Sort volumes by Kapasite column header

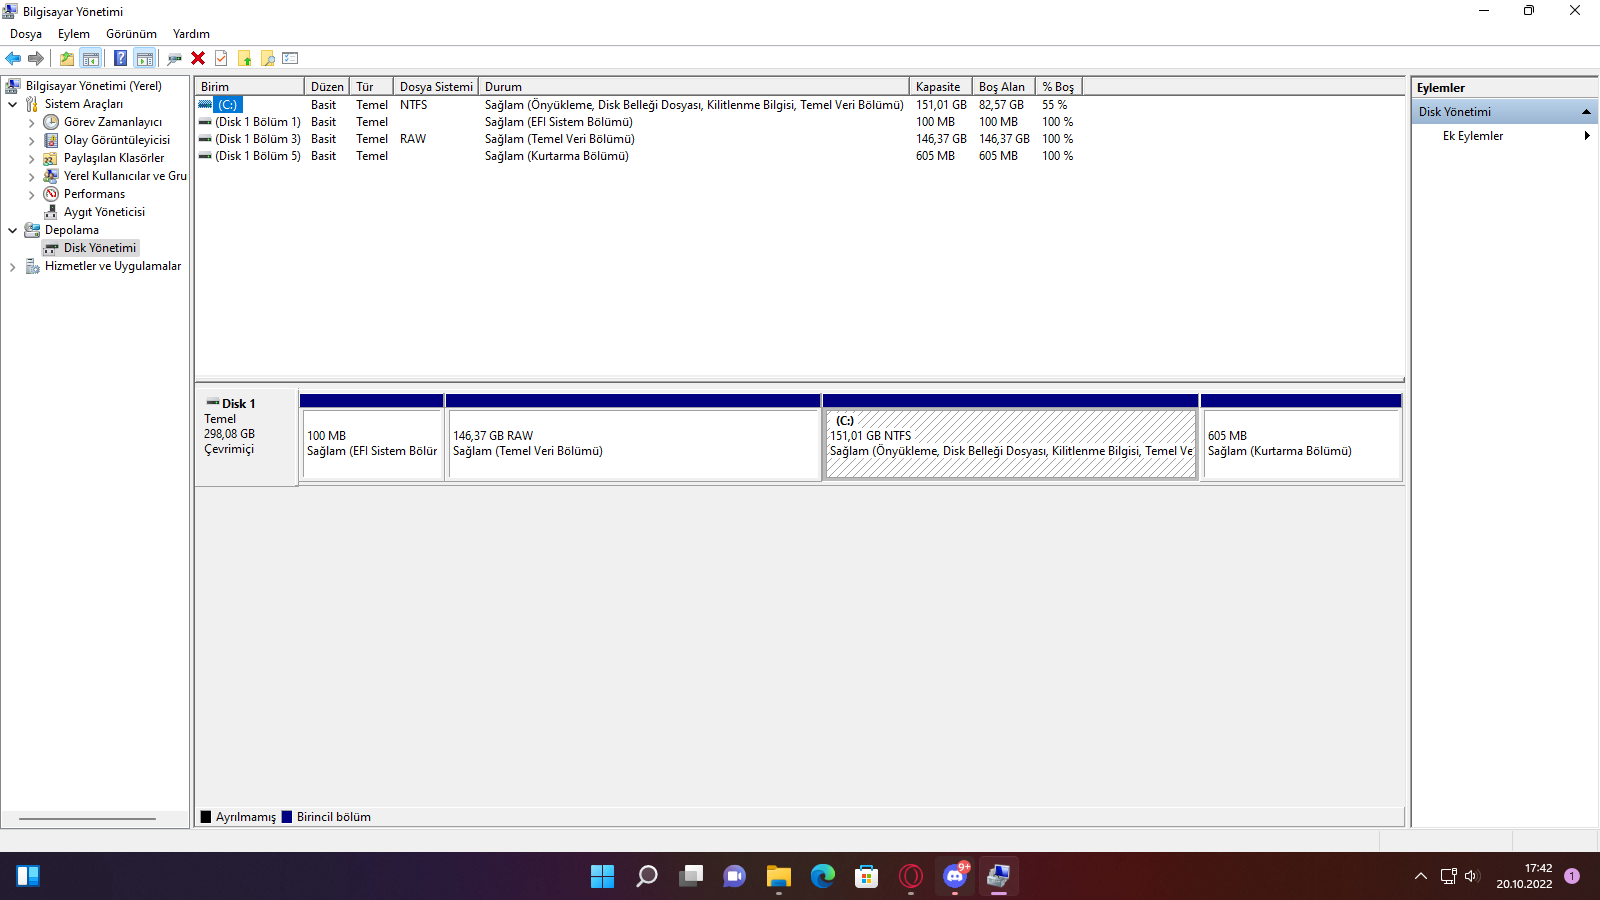pyautogui.click(x=940, y=87)
